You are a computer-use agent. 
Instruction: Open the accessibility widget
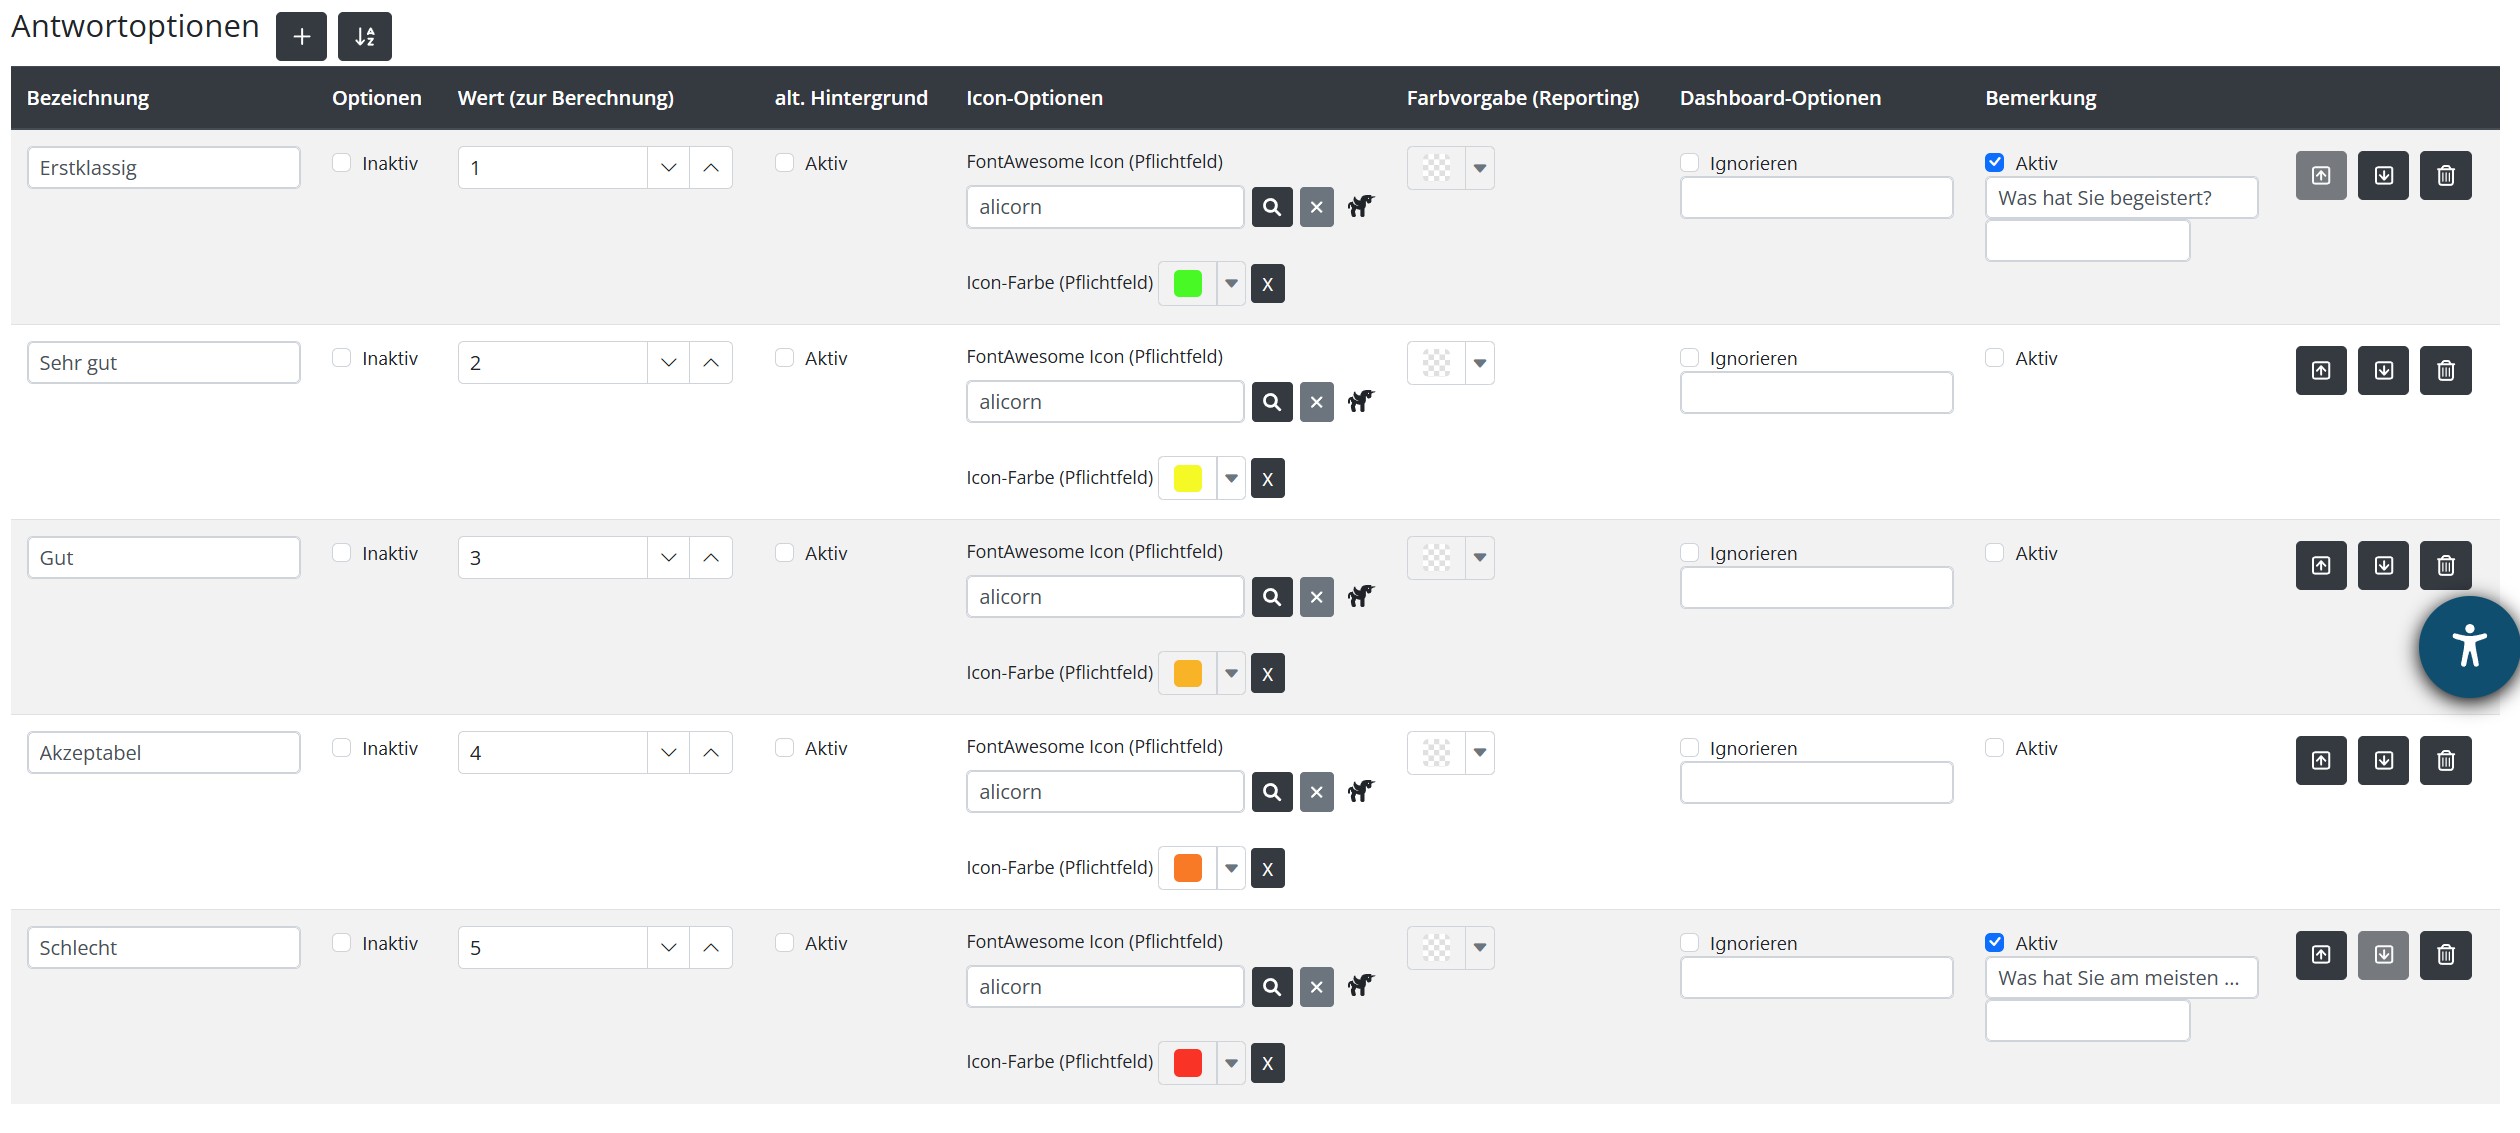point(2468,647)
